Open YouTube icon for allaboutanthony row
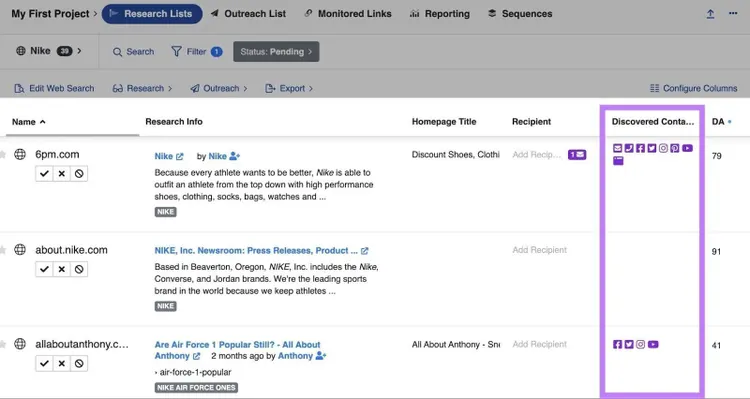Screen dimensions: 750x399 (653, 344)
